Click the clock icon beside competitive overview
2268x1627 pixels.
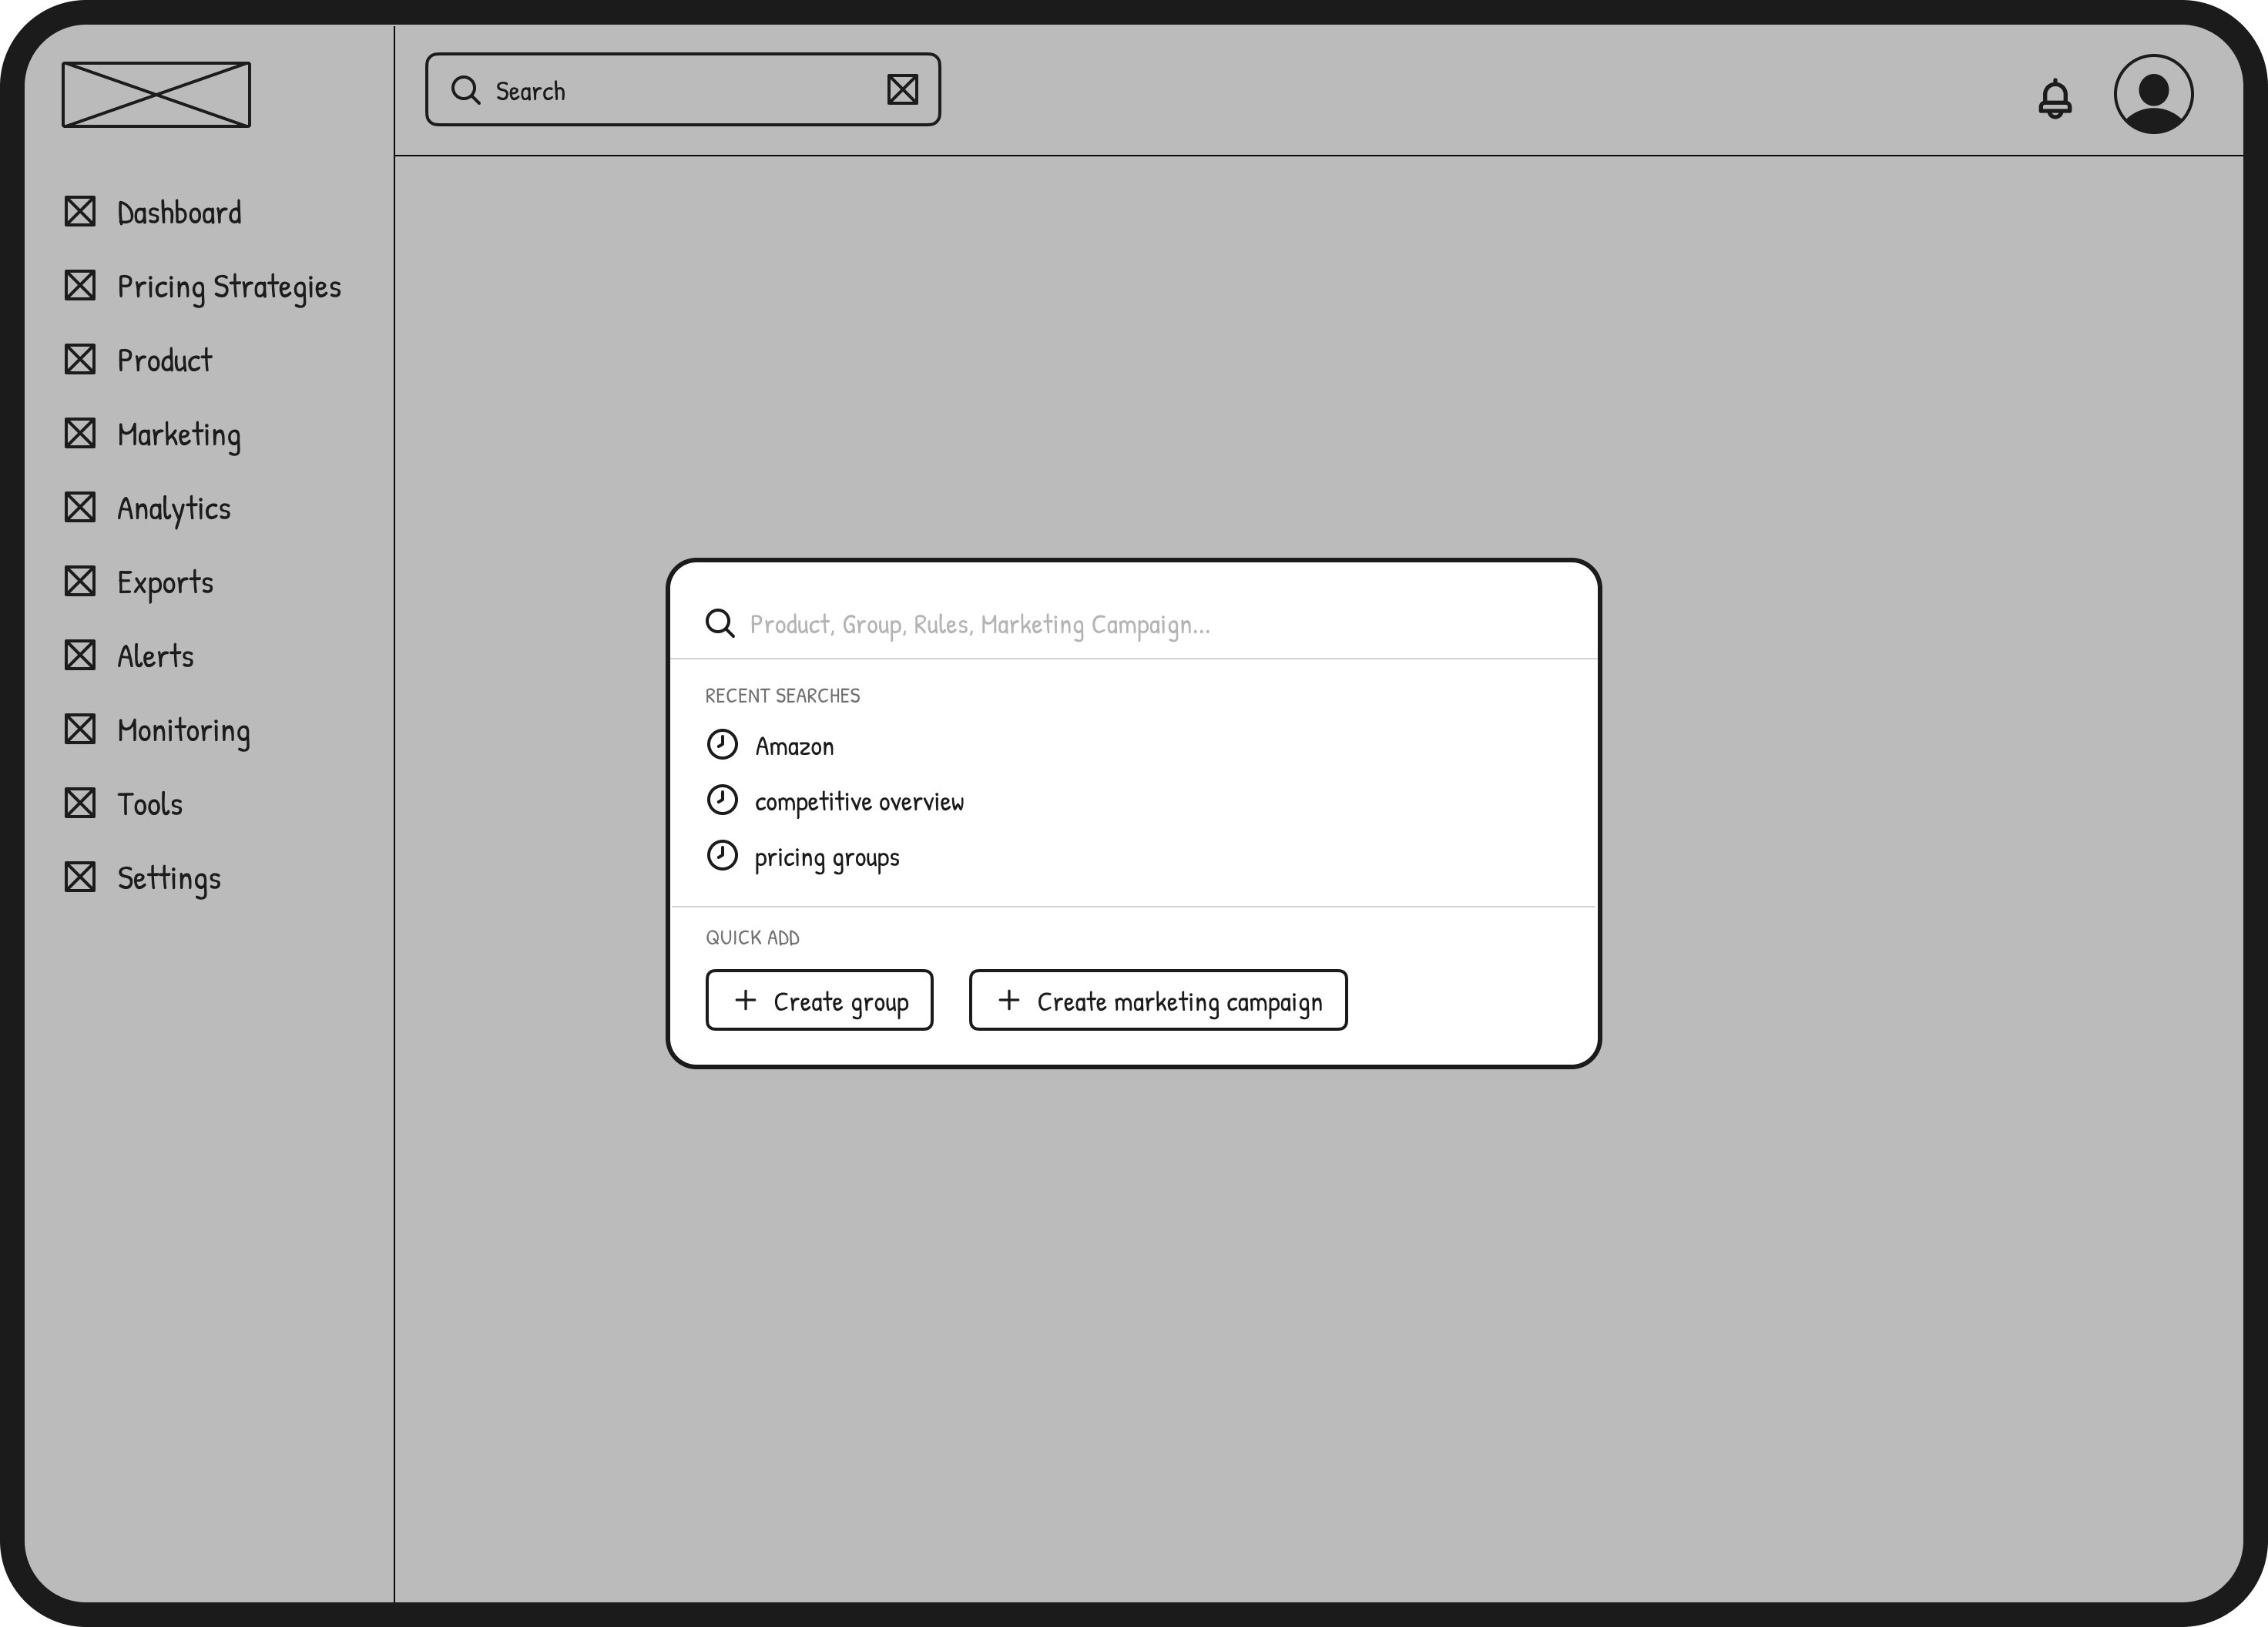point(722,800)
